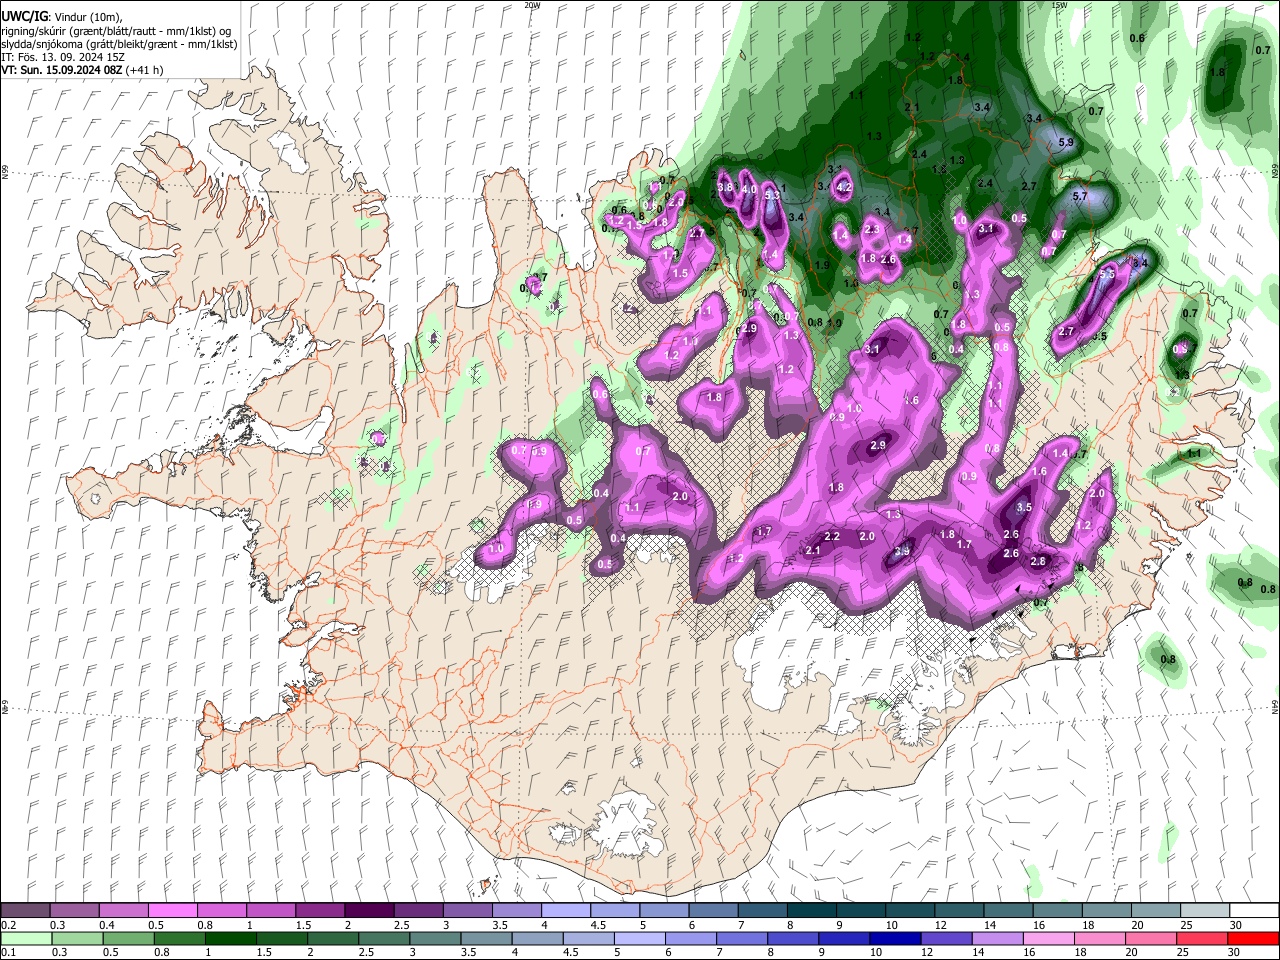Select the dark green 1 rain scale swatch

click(231, 938)
